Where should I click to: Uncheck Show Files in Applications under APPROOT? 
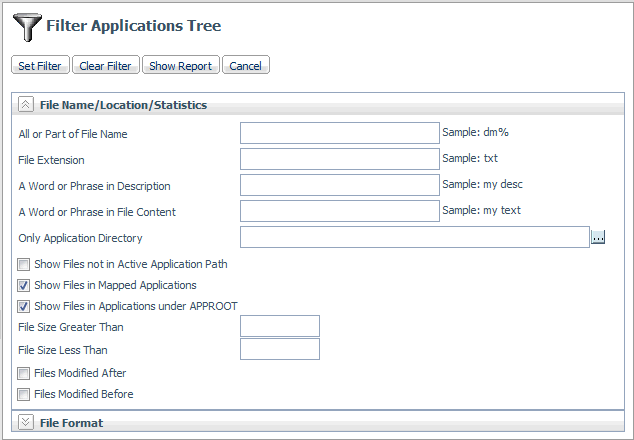23,307
